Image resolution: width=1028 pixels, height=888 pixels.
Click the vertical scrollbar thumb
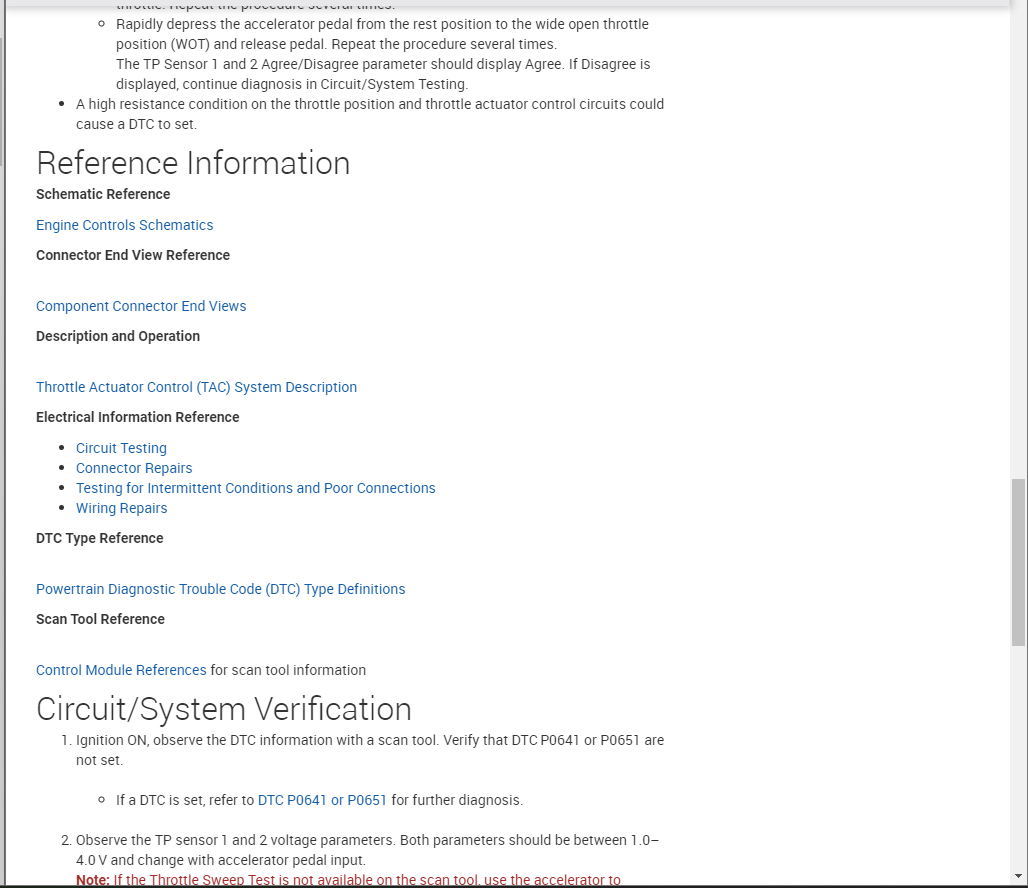coord(1018,560)
